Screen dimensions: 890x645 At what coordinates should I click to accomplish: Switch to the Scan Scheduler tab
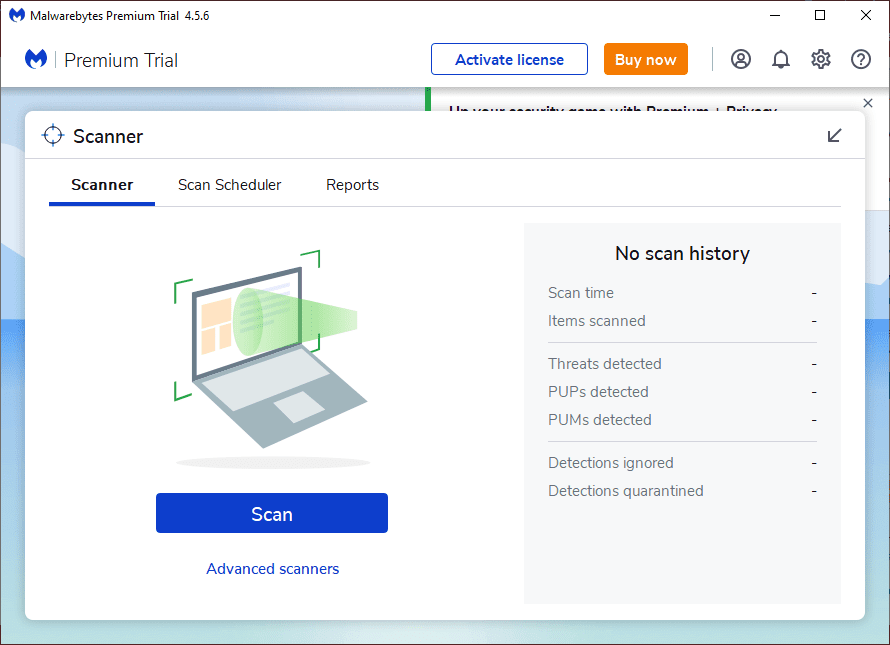click(x=229, y=185)
